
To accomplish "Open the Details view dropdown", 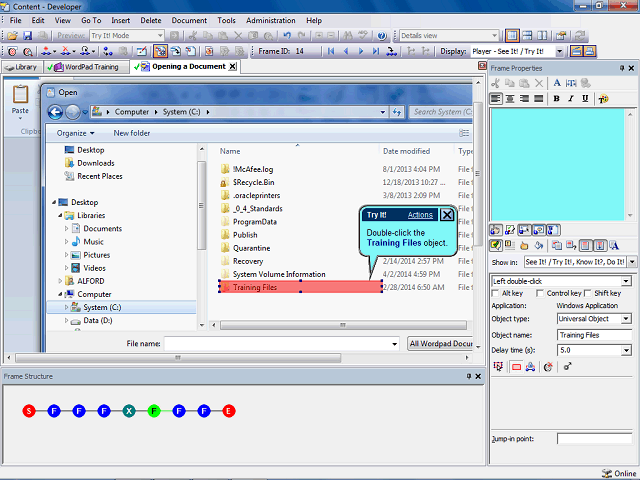I will 494,36.
